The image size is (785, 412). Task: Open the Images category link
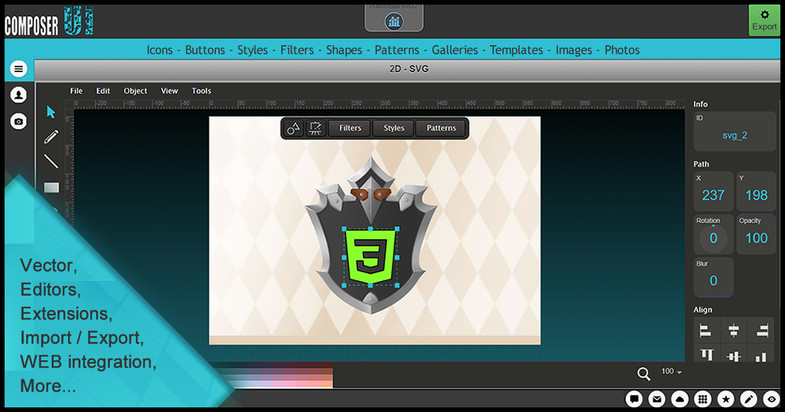coord(574,50)
